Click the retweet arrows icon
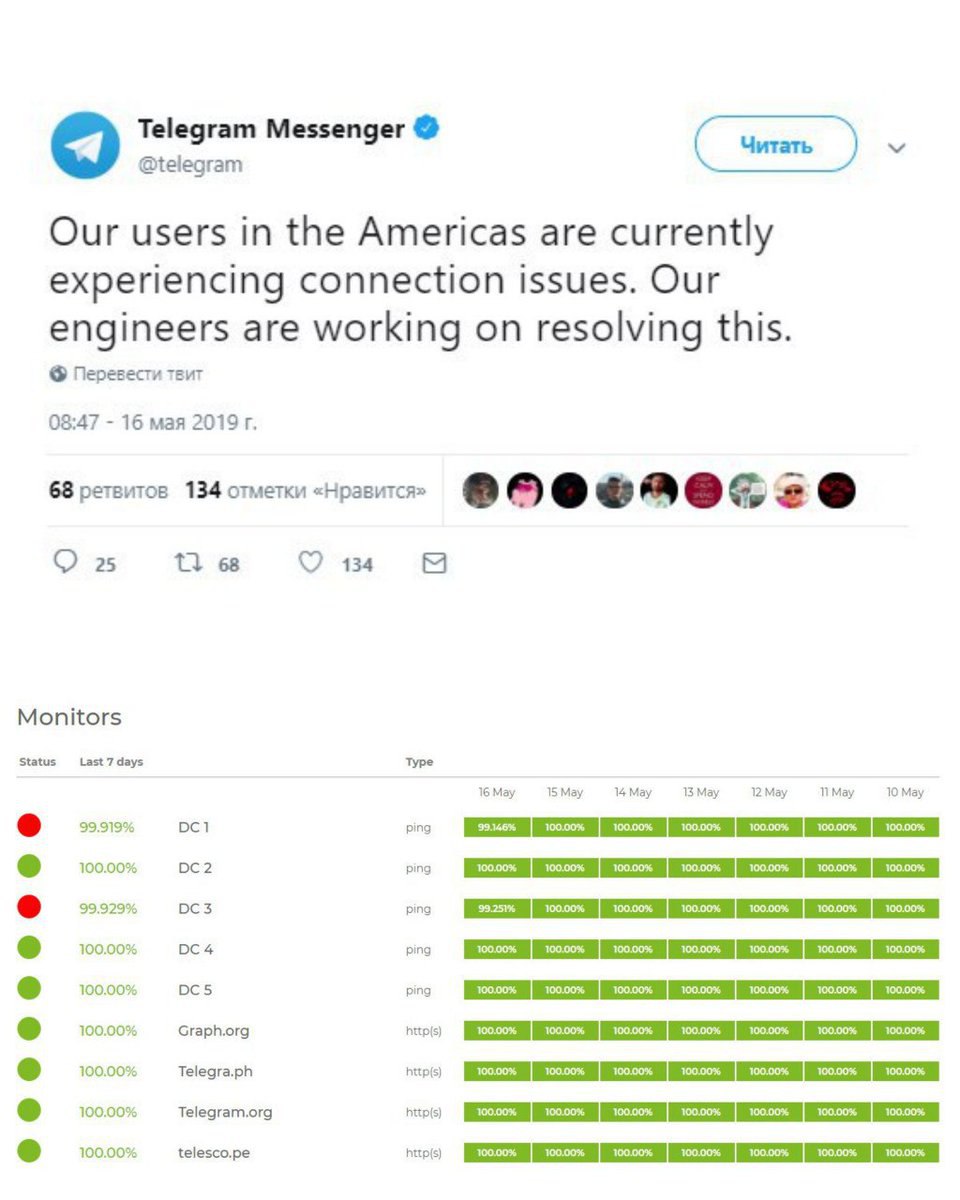This screenshot has width=960, height=1200. (188, 563)
